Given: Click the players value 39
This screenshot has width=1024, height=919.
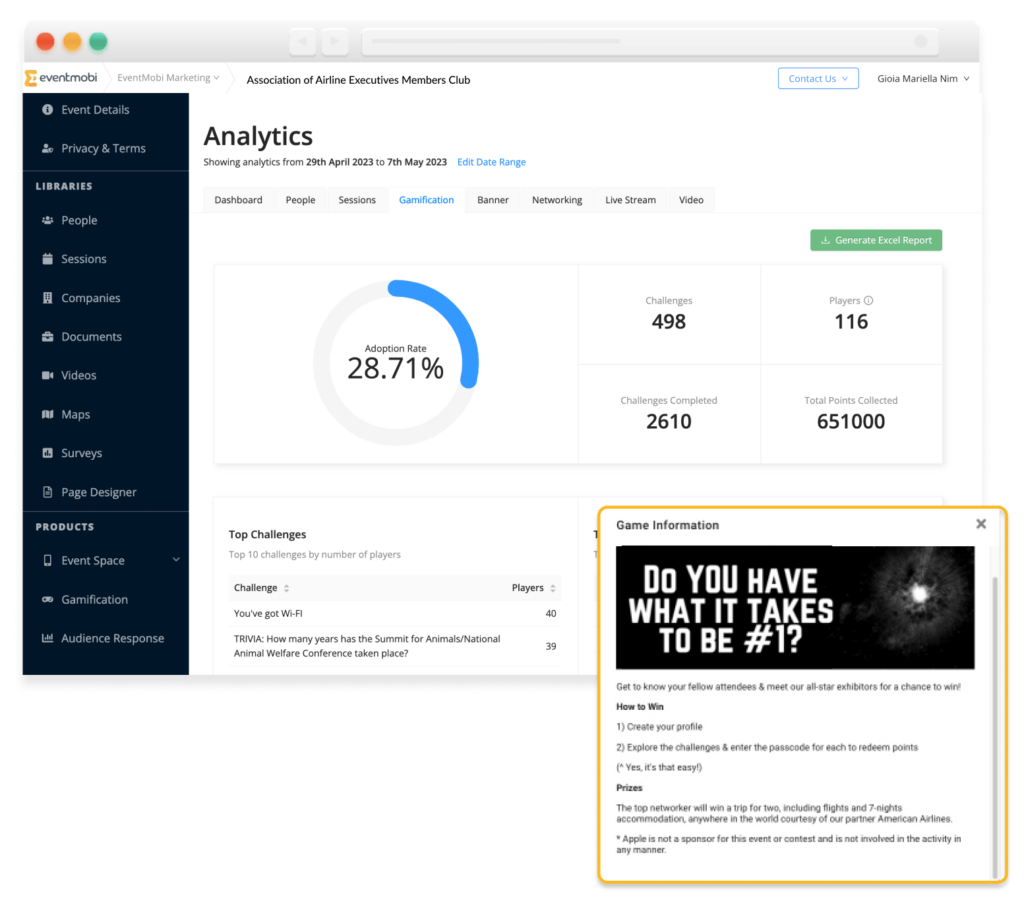Looking at the screenshot, I should pyautogui.click(x=551, y=646).
